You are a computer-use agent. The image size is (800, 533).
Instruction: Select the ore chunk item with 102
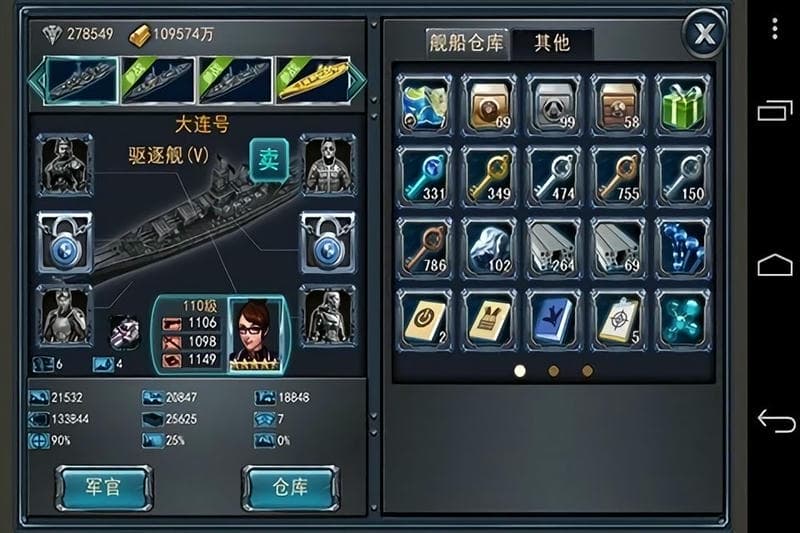[x=489, y=248]
